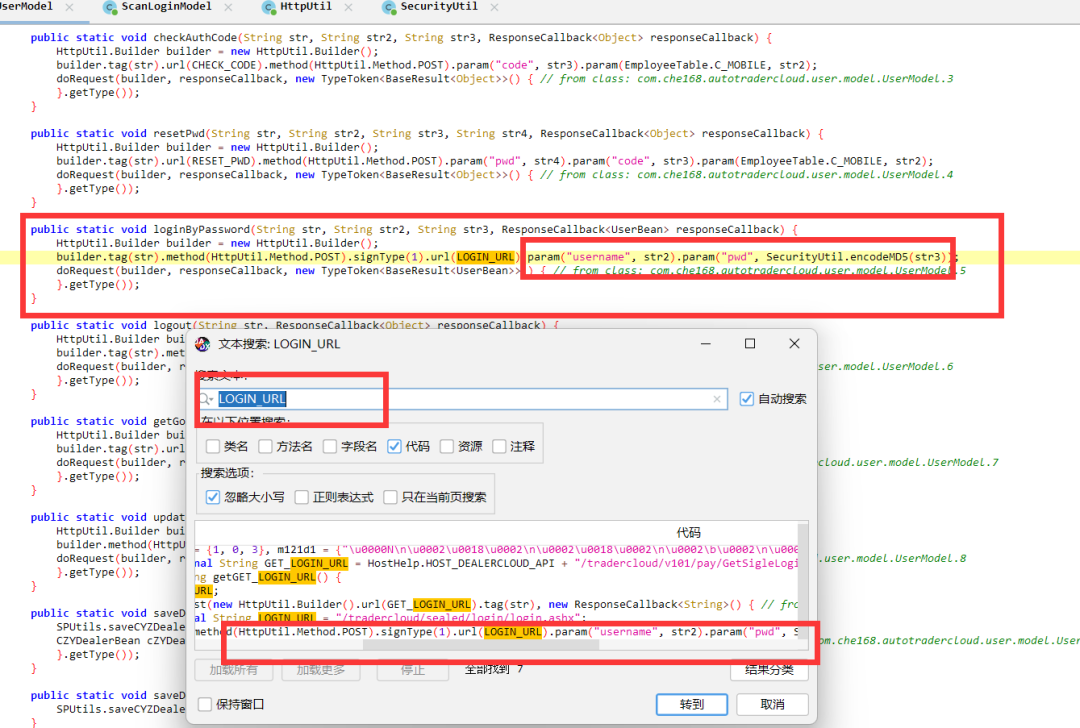Click the ScanLoginModel class icon in tab bar

click(x=109, y=7)
